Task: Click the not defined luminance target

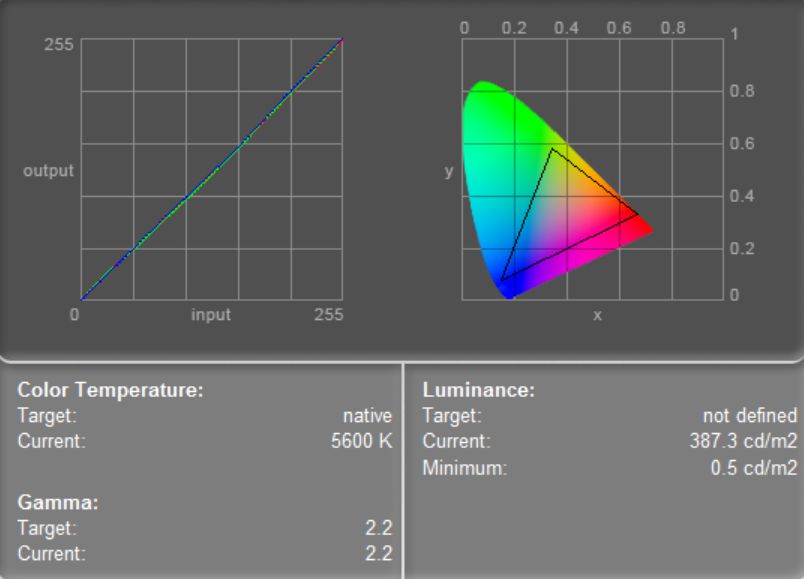Action: coord(750,415)
